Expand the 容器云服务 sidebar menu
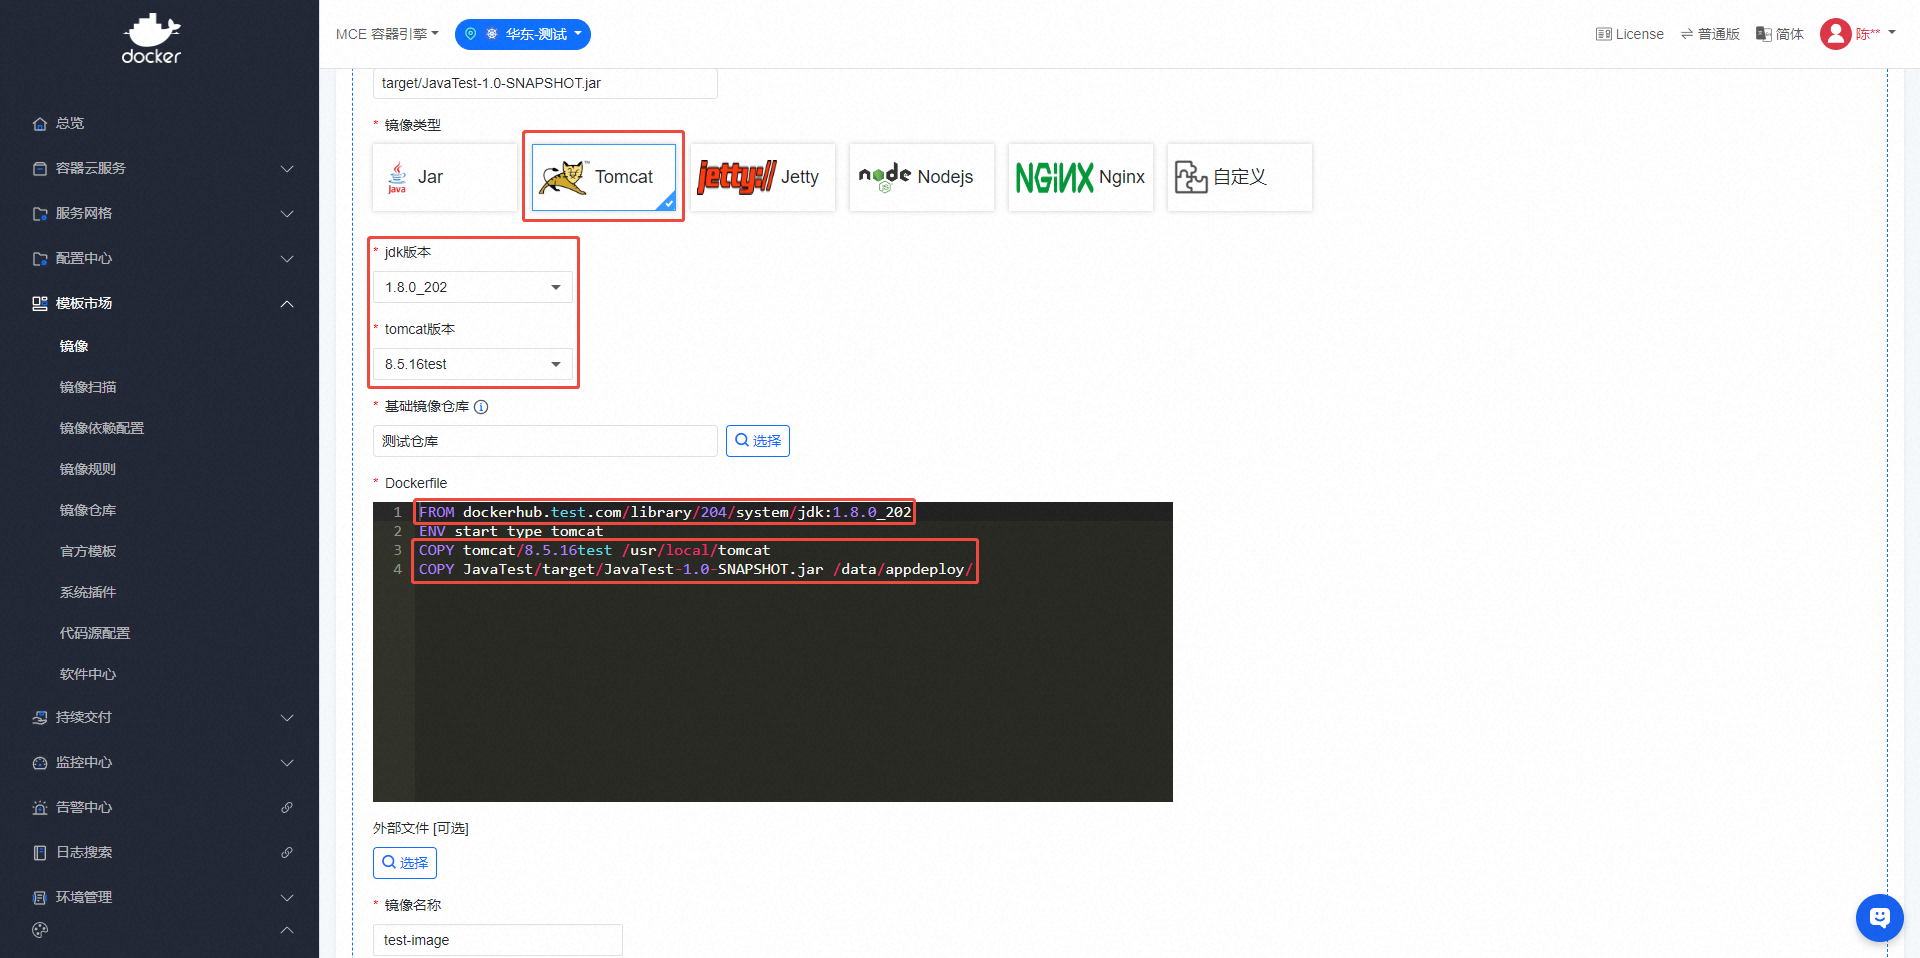Image resolution: width=1920 pixels, height=958 pixels. point(160,168)
